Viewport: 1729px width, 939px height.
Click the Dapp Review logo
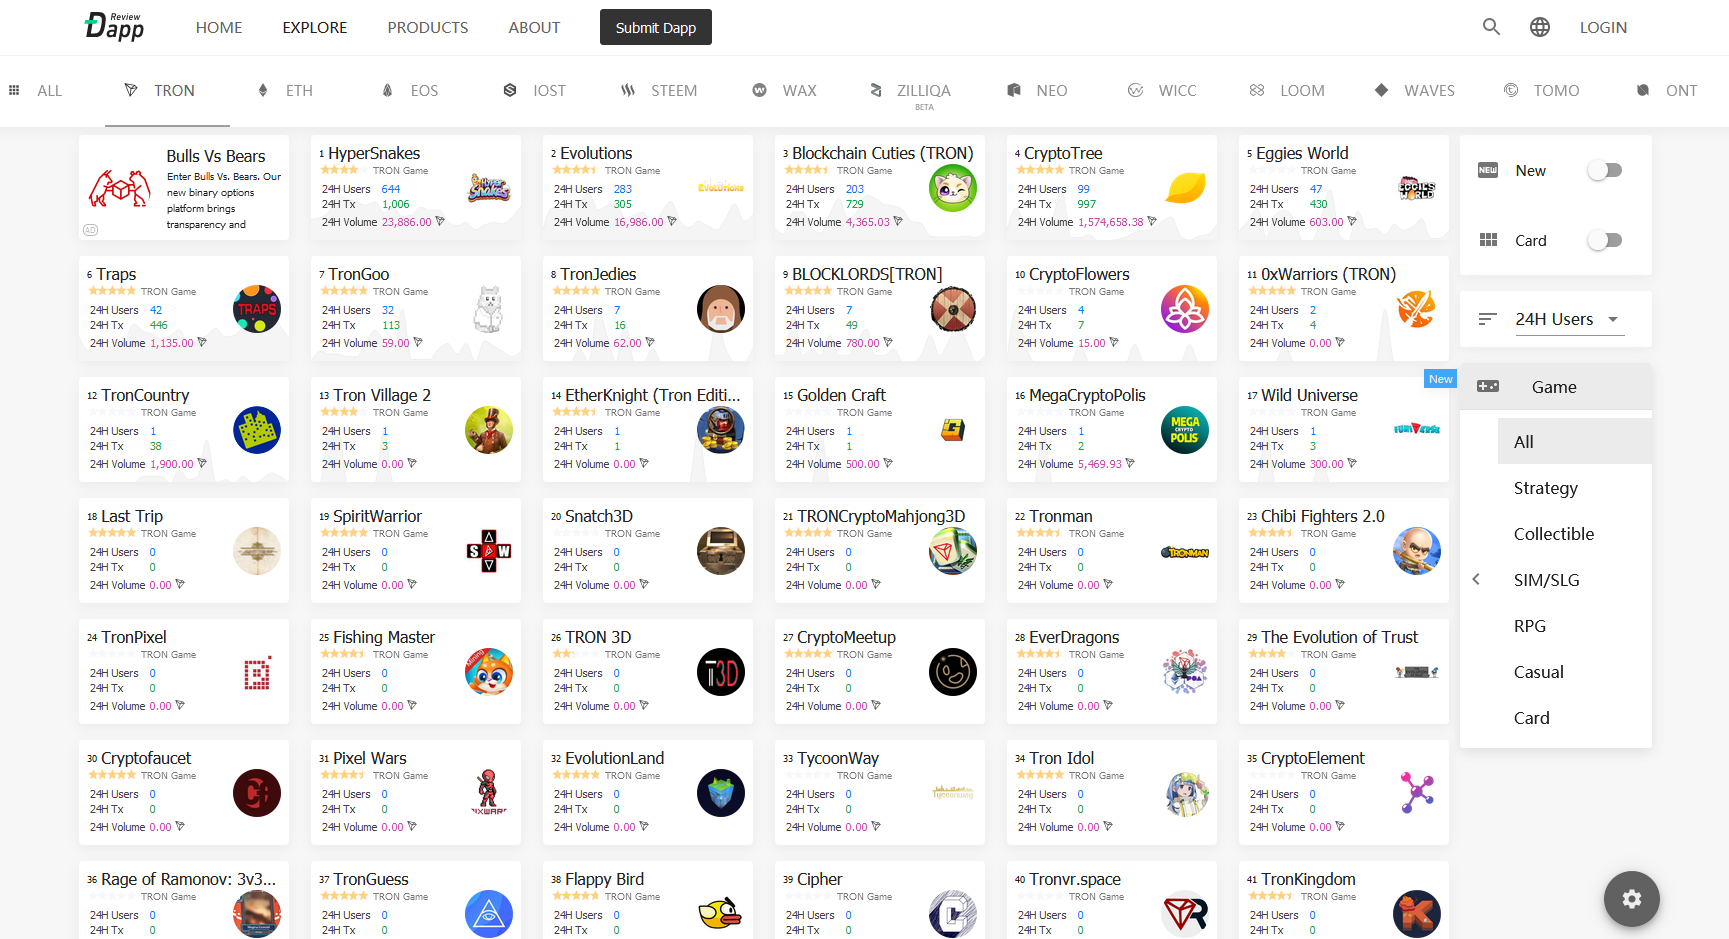[x=115, y=27]
